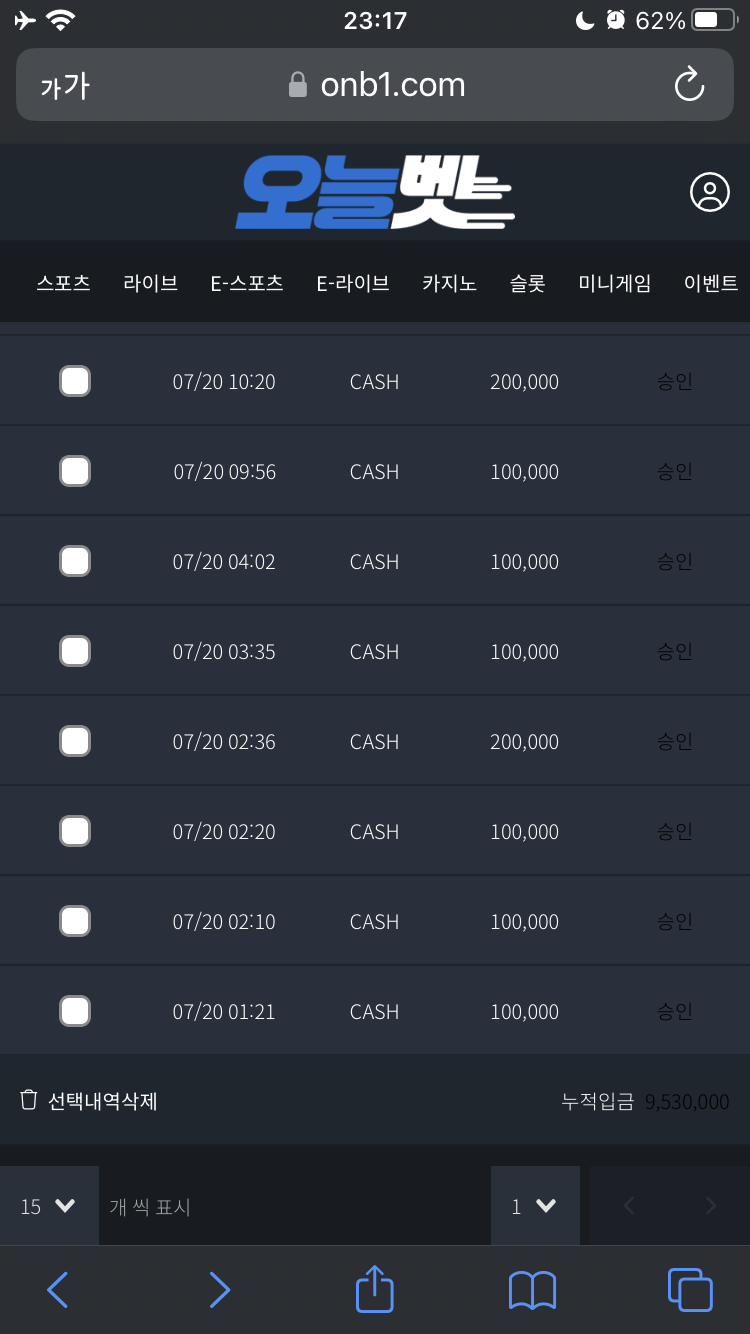Go back with Safari back arrow
The height and width of the screenshot is (1334, 750).
[58, 1290]
